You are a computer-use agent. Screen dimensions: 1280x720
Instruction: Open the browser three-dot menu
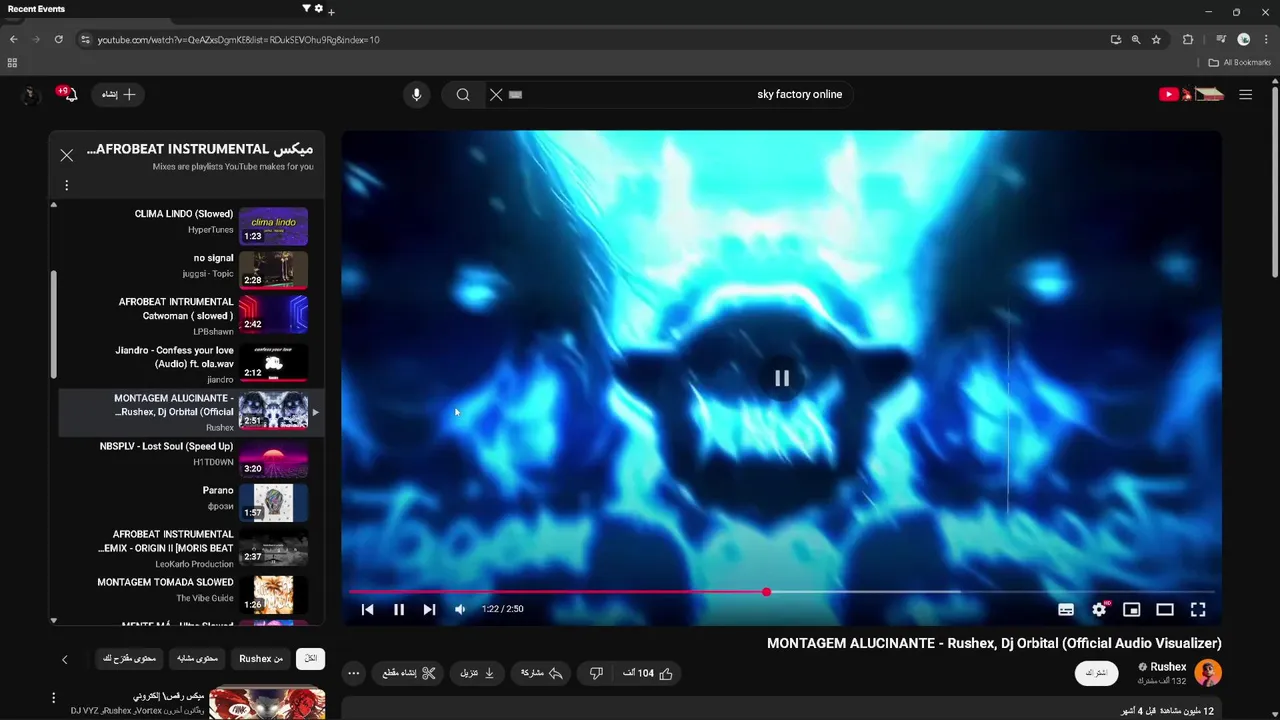tap(1266, 40)
